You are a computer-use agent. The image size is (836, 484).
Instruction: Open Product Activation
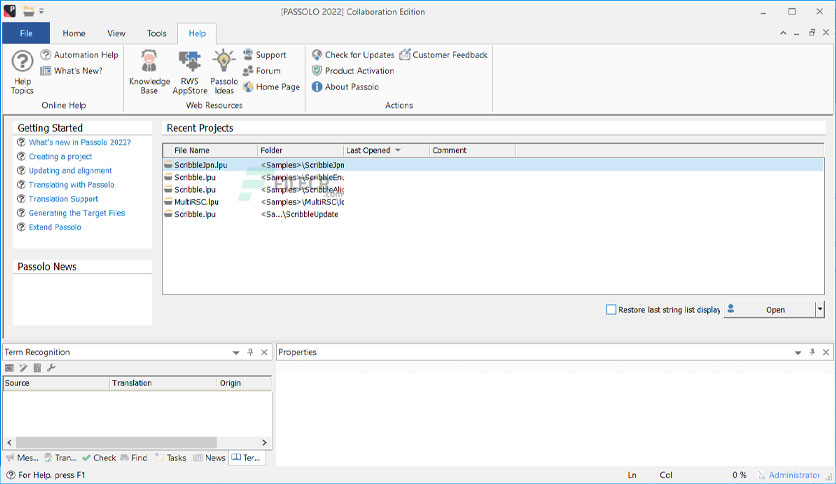[353, 71]
